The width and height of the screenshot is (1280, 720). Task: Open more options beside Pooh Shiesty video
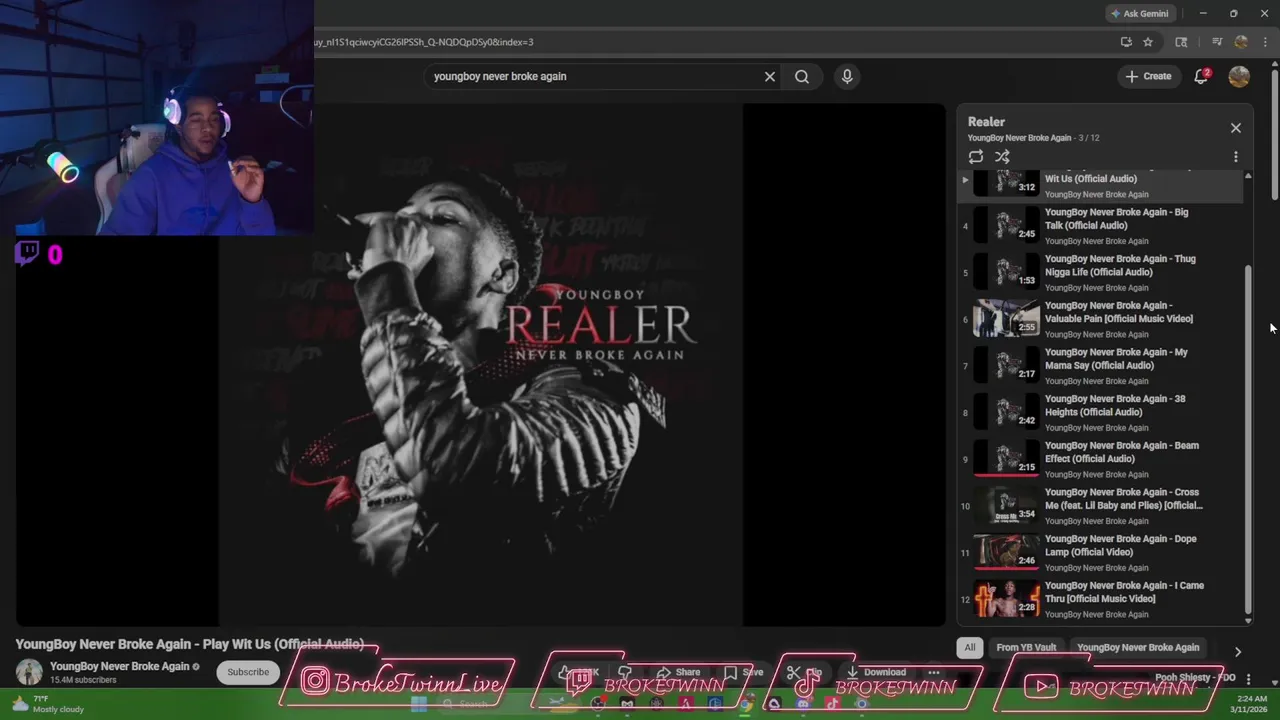click(x=1248, y=679)
